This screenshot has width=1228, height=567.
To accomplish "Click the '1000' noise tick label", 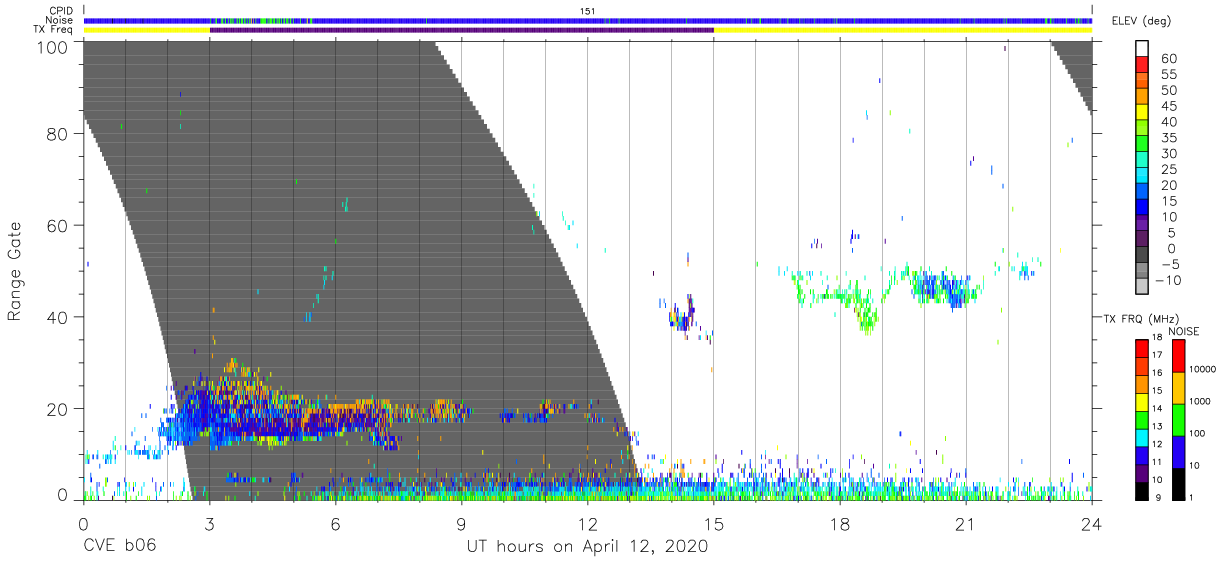I will [1201, 401].
